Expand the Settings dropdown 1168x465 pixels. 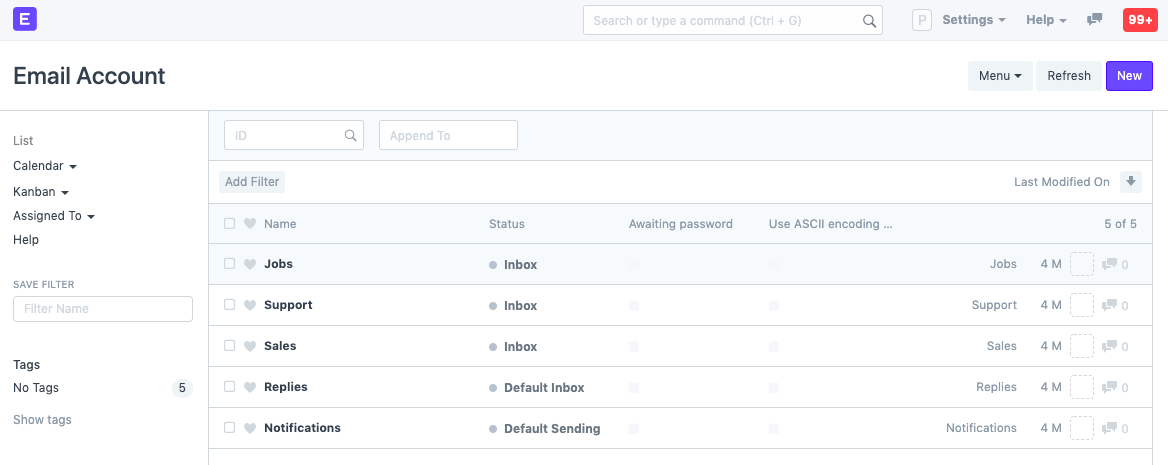[974, 20]
